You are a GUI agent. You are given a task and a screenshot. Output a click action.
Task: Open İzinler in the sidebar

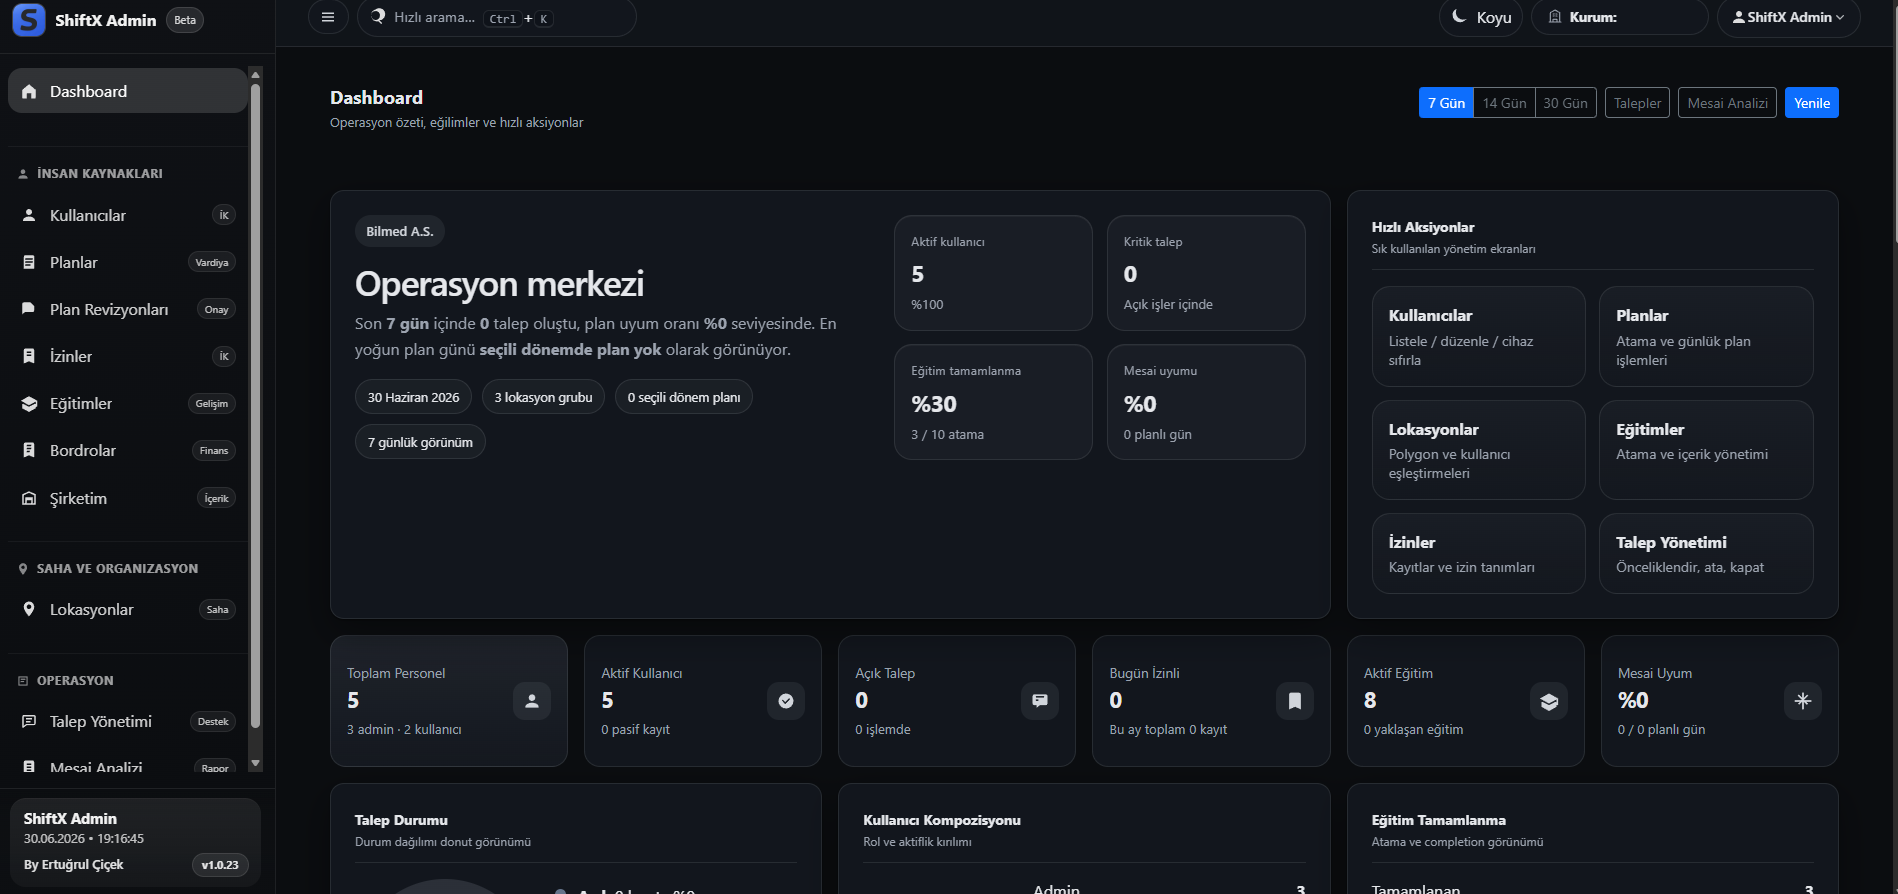(x=128, y=356)
